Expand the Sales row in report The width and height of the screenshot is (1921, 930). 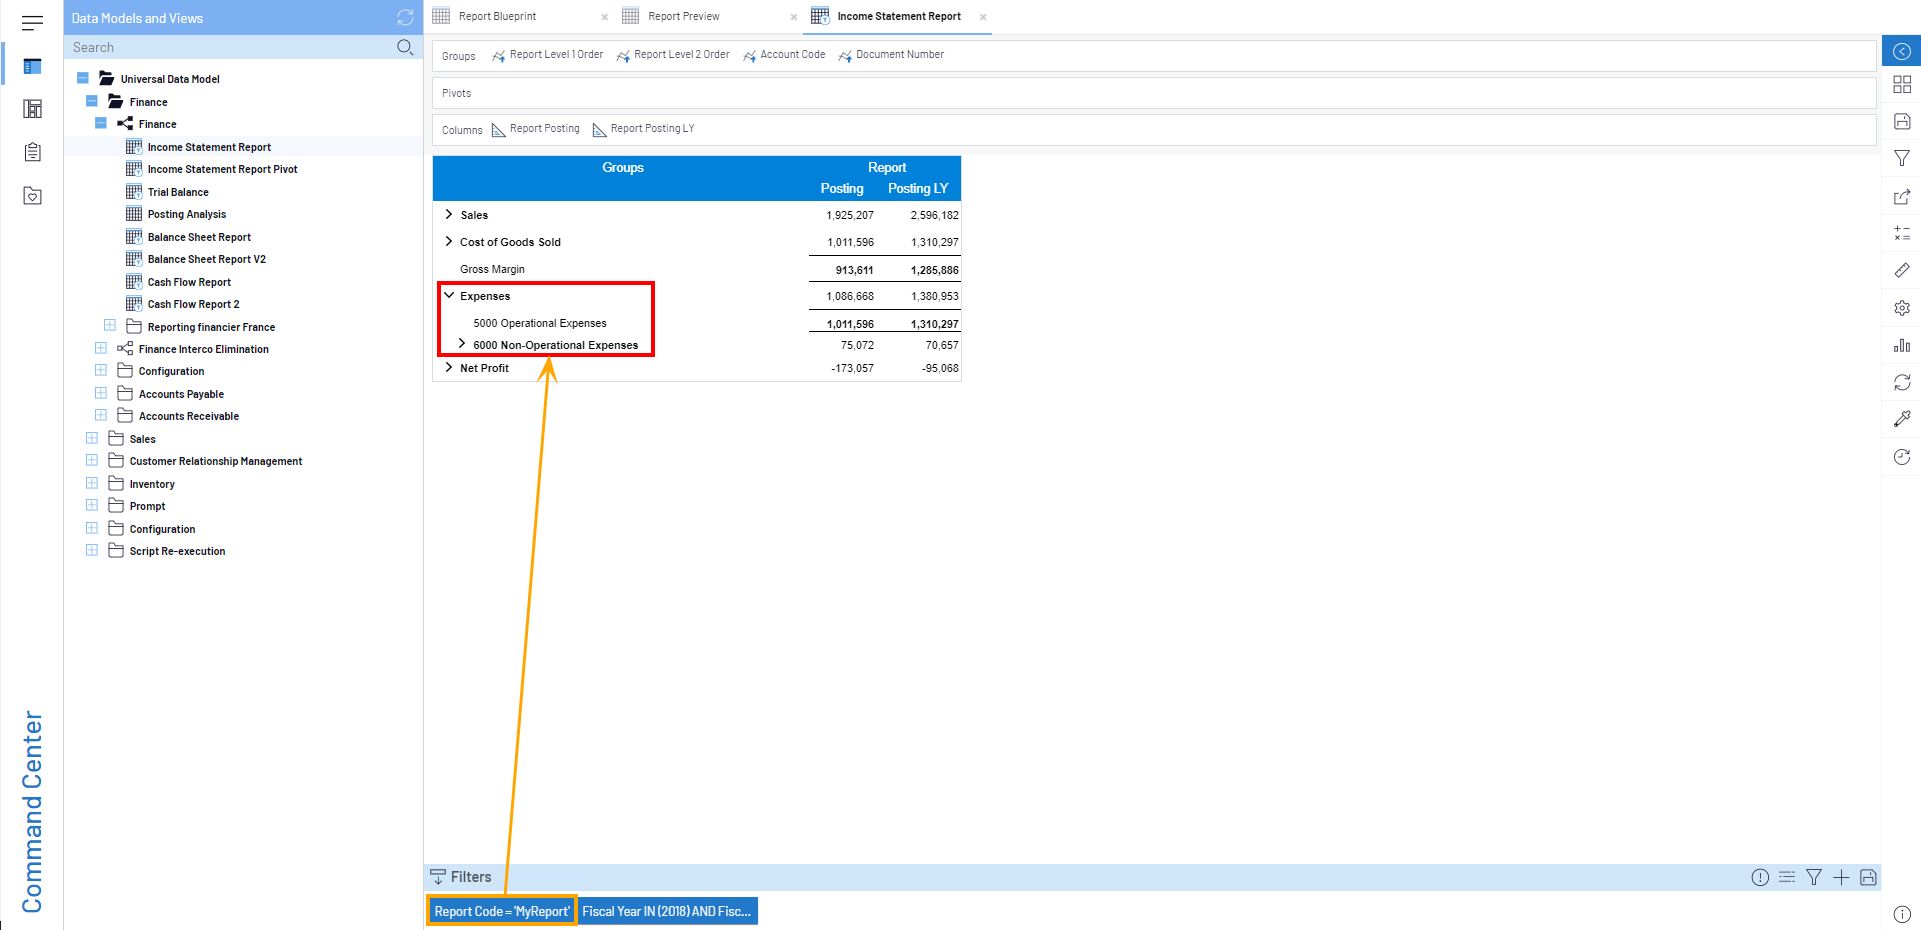449,215
